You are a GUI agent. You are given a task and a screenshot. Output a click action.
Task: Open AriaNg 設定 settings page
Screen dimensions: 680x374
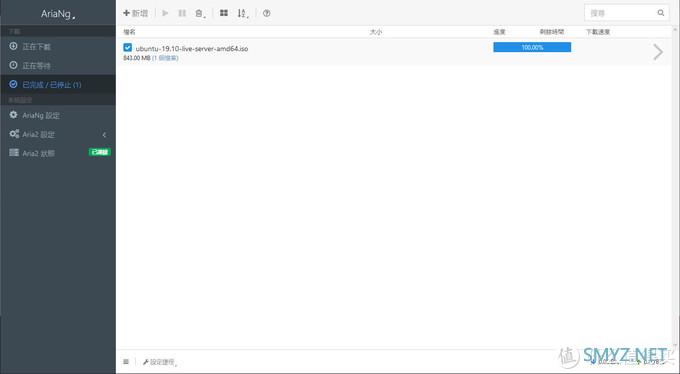(58, 115)
